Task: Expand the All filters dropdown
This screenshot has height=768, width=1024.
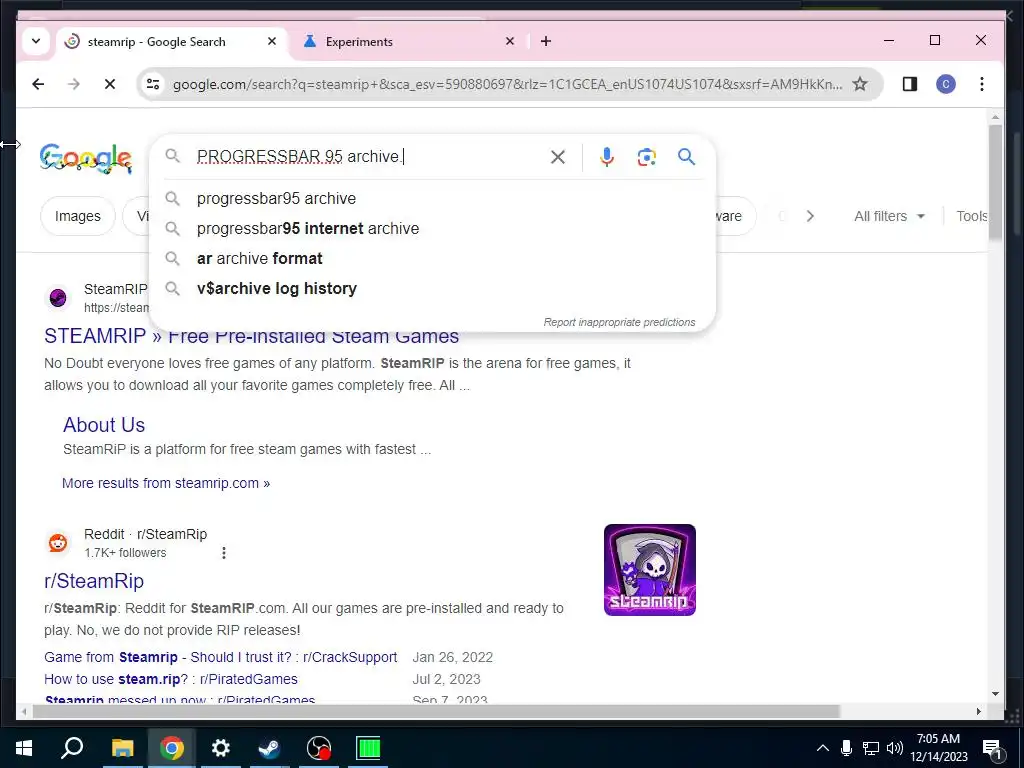Action: [x=889, y=216]
